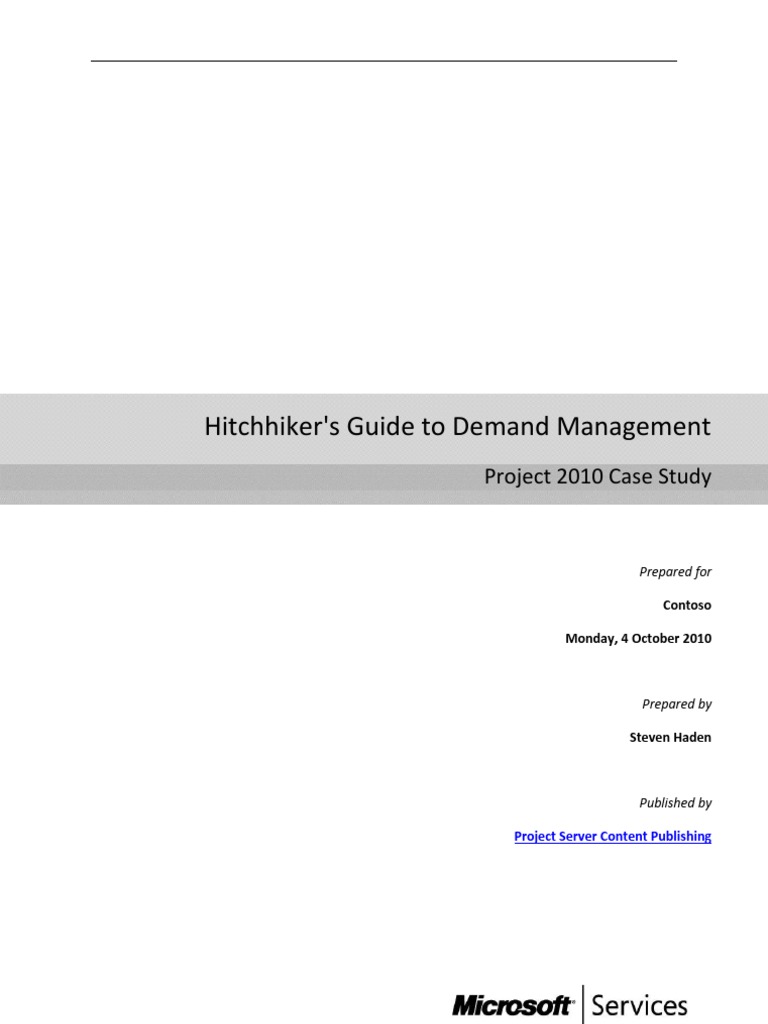
Task: Click the 'Services' text beside the logo
Action: point(639,1005)
